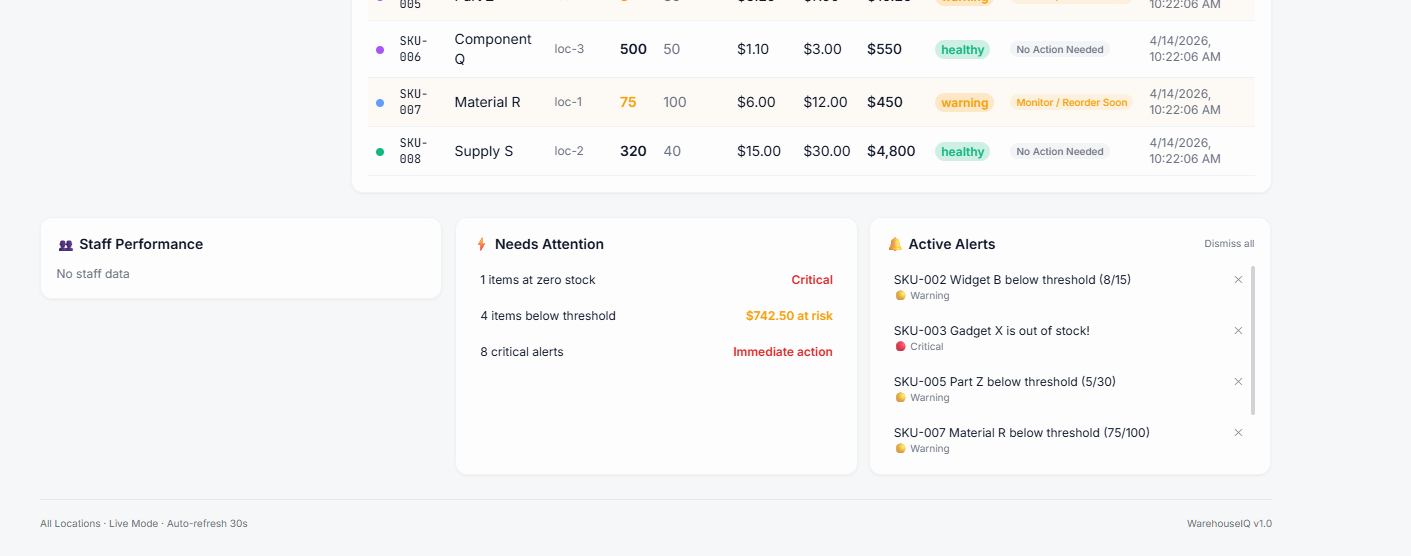Click No Action Needed for Component Q
1411x556 pixels.
[x=1060, y=50]
